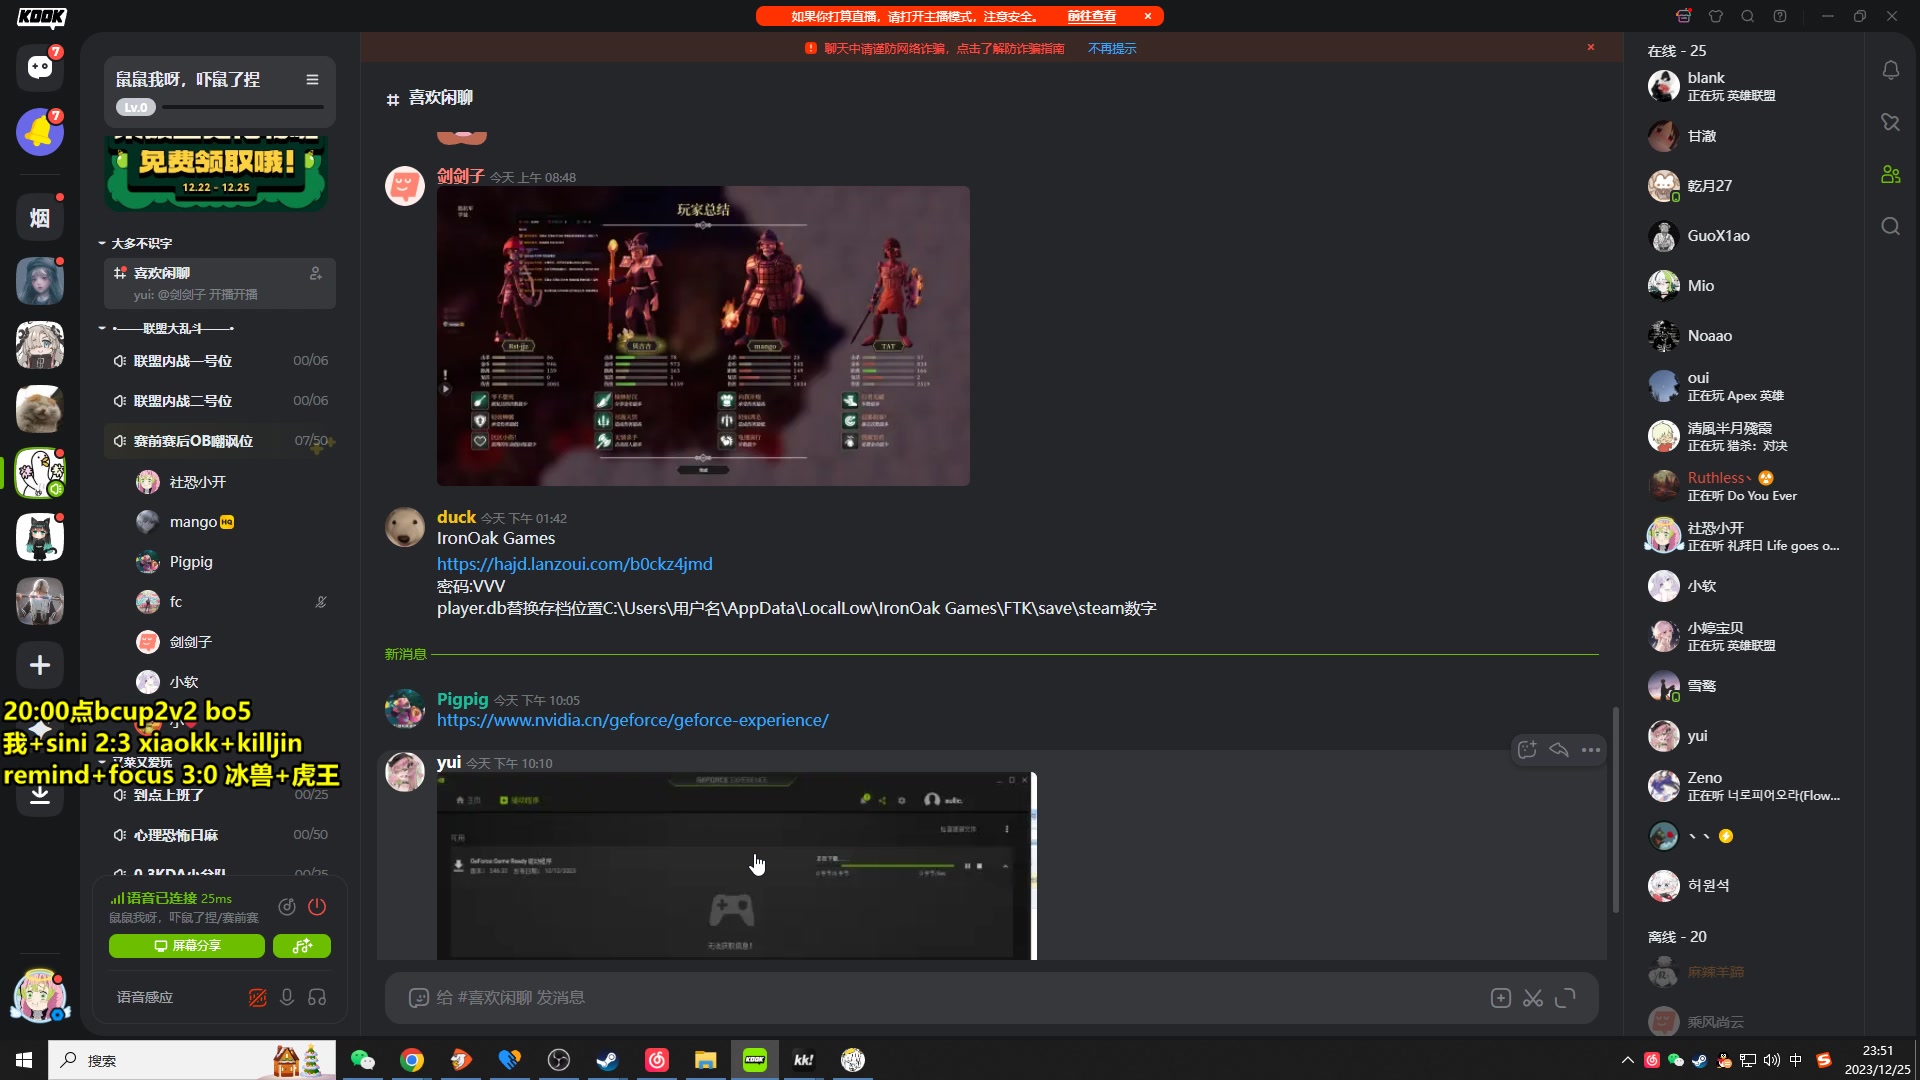The image size is (1920, 1080).
Task: Open yui's GeForce screenshot image
Action: click(737, 866)
